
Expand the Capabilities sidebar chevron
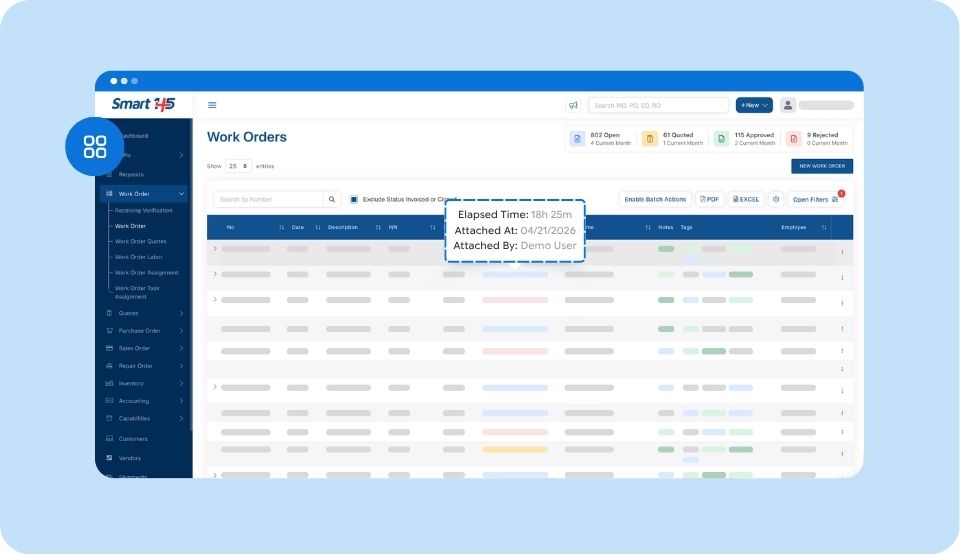tap(181, 418)
